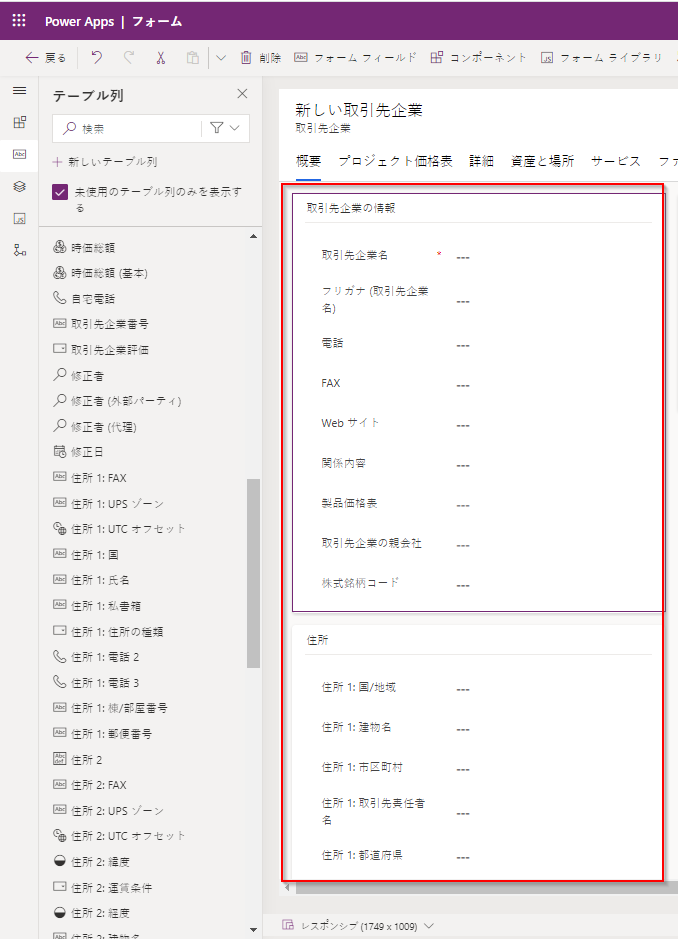Open フォーム ライブラリ from the toolbar
Viewport: 678px width, 939px height.
601,57
